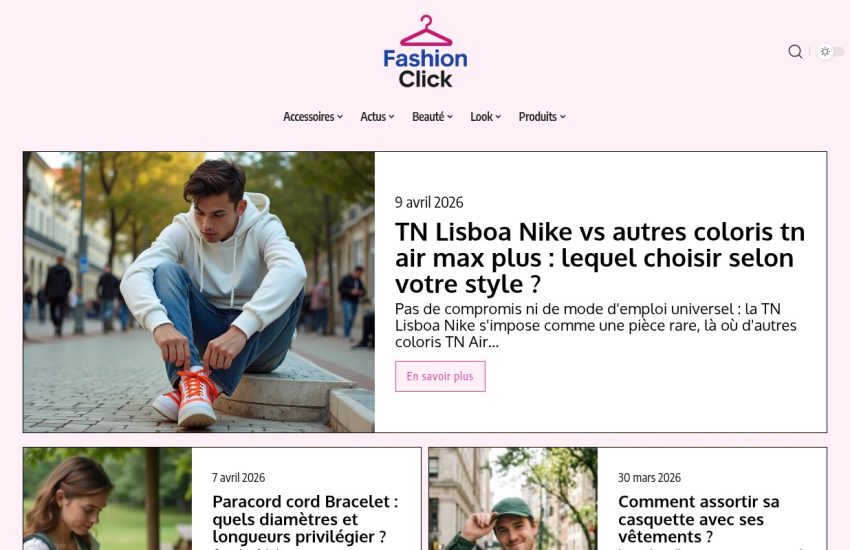Click the Pas de compromis excerpt text
The image size is (850, 550).
(596, 325)
